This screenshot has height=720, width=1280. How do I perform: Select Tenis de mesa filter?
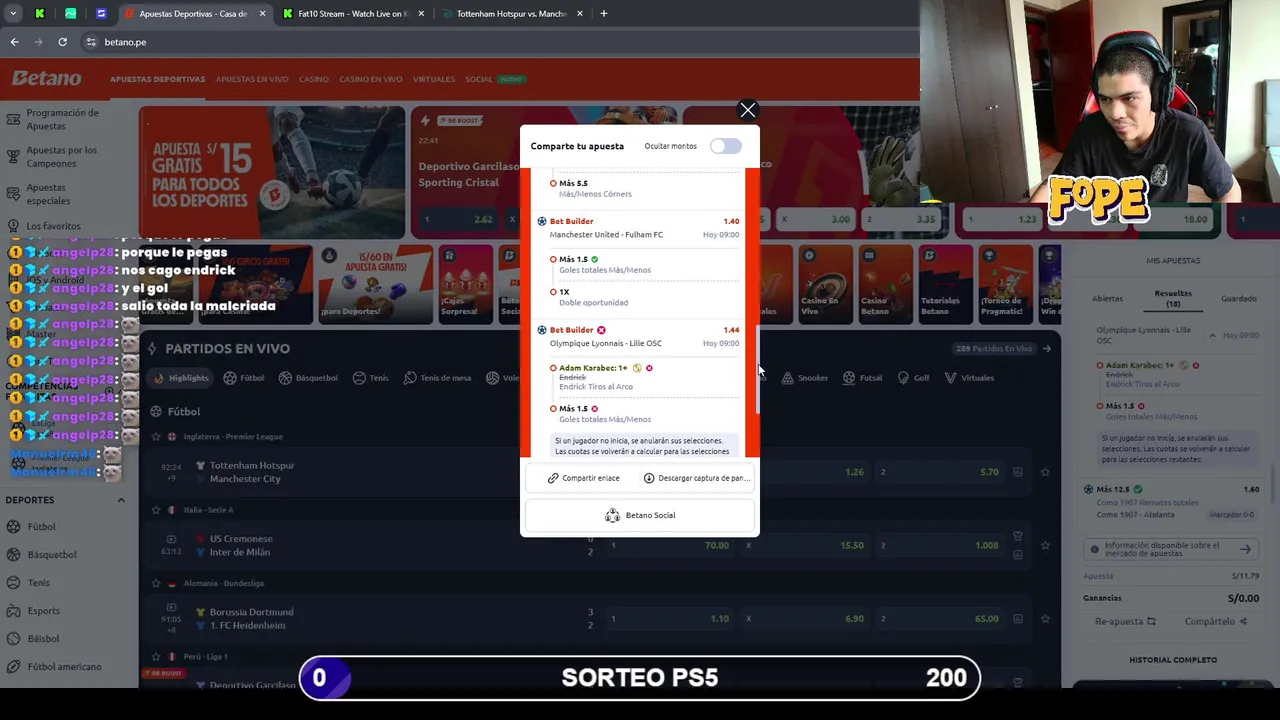pyautogui.click(x=437, y=378)
